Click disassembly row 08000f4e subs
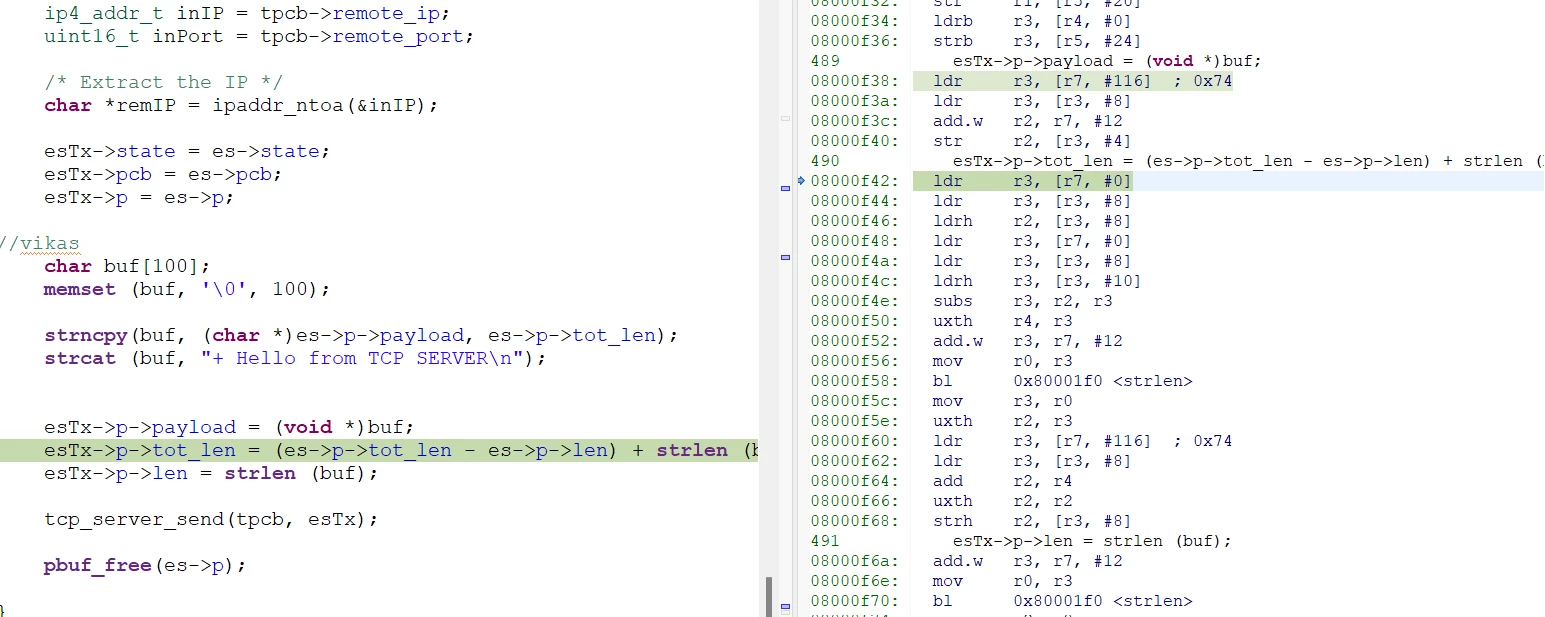 [961, 301]
